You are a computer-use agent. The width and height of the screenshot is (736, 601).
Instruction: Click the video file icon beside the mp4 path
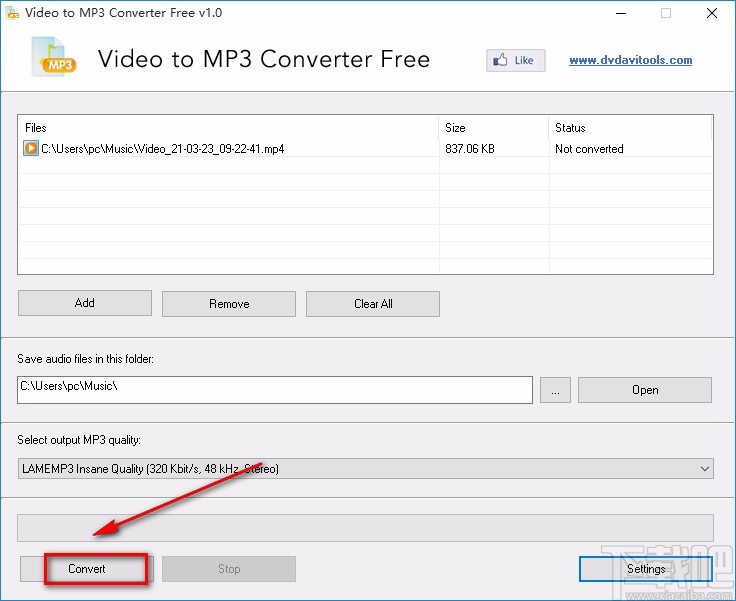31,148
